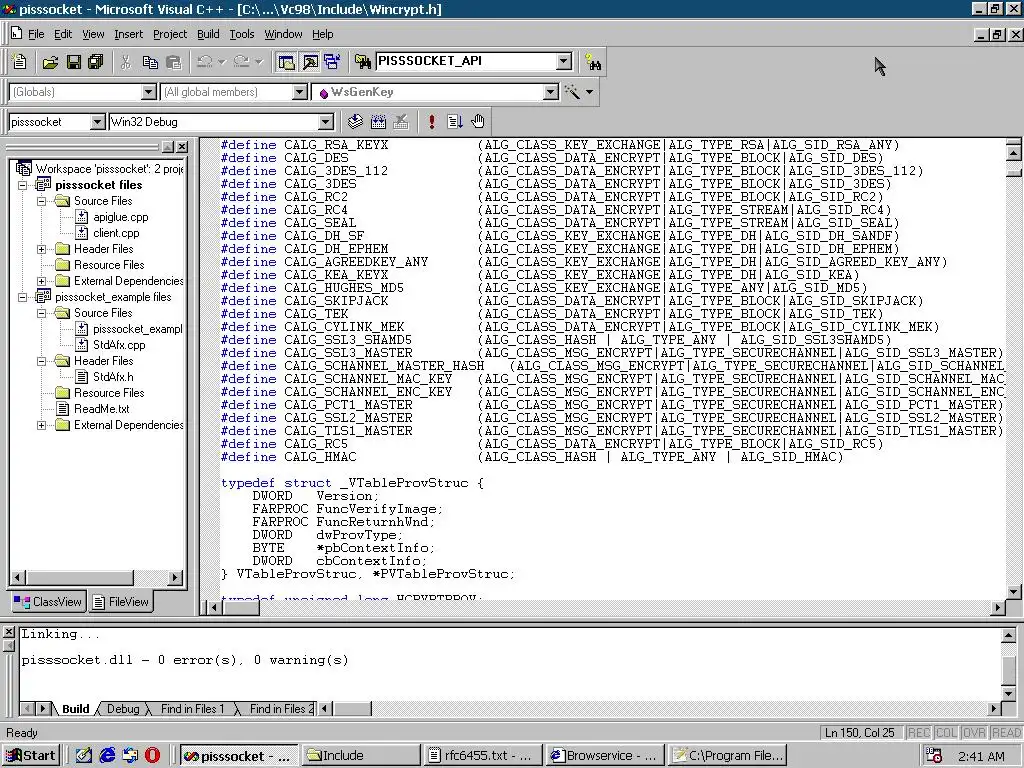The image size is (1024, 768).
Task: Open the WsGenKey member dropdown
Action: pos(551,92)
